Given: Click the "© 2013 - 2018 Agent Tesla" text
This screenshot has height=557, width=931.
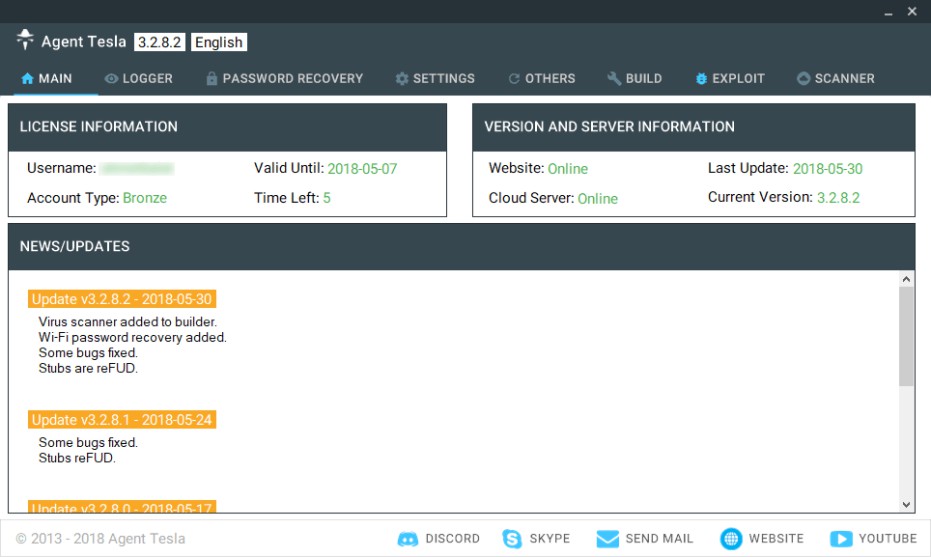Looking at the screenshot, I should [x=100, y=539].
